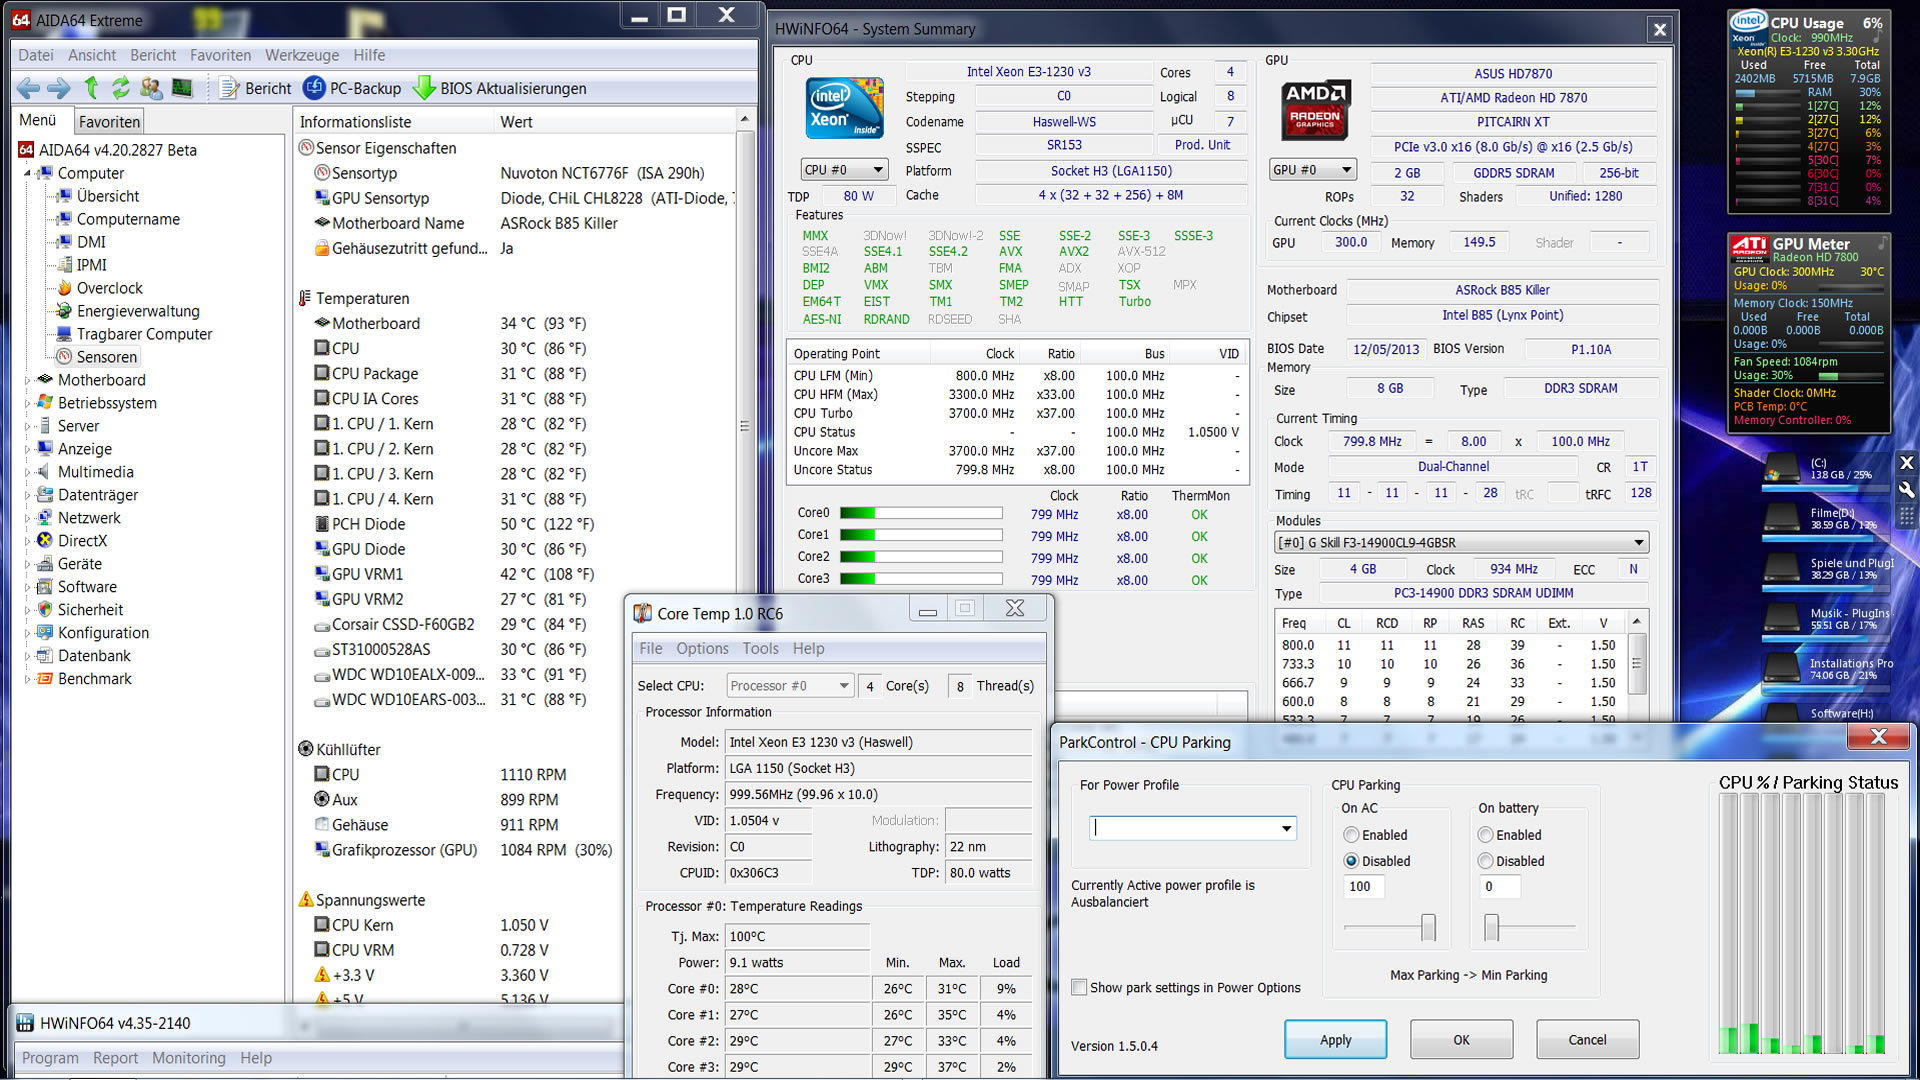Switch to the Favoriten tab
This screenshot has width=1920, height=1080.
[109, 122]
